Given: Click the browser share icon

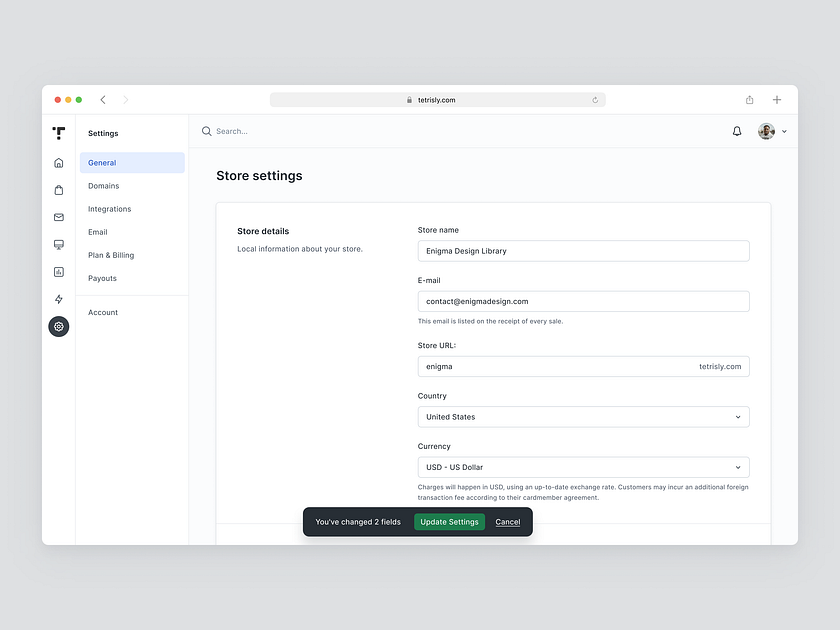Looking at the screenshot, I should coord(749,100).
